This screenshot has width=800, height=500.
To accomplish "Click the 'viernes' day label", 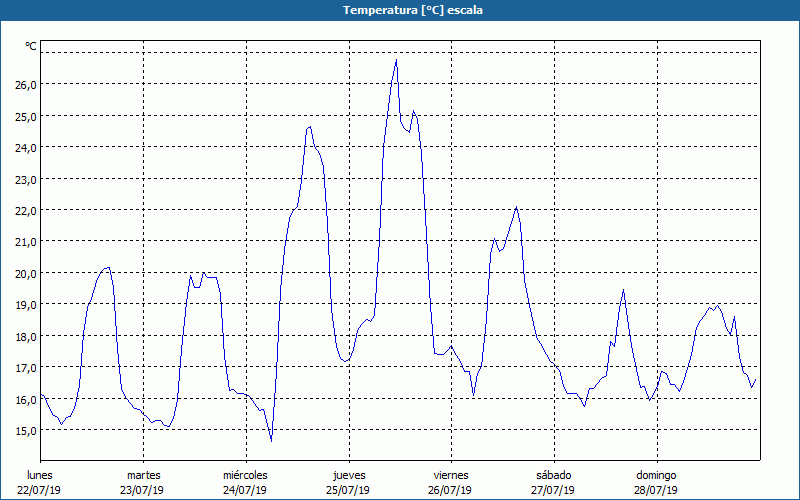I will point(451,475).
